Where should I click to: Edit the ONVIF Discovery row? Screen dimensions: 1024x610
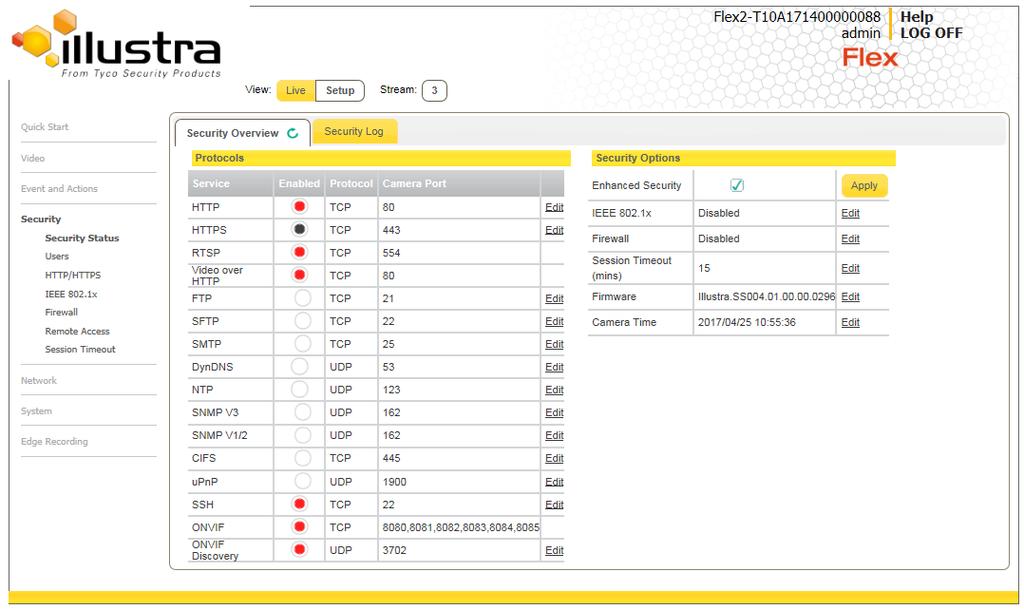(554, 551)
